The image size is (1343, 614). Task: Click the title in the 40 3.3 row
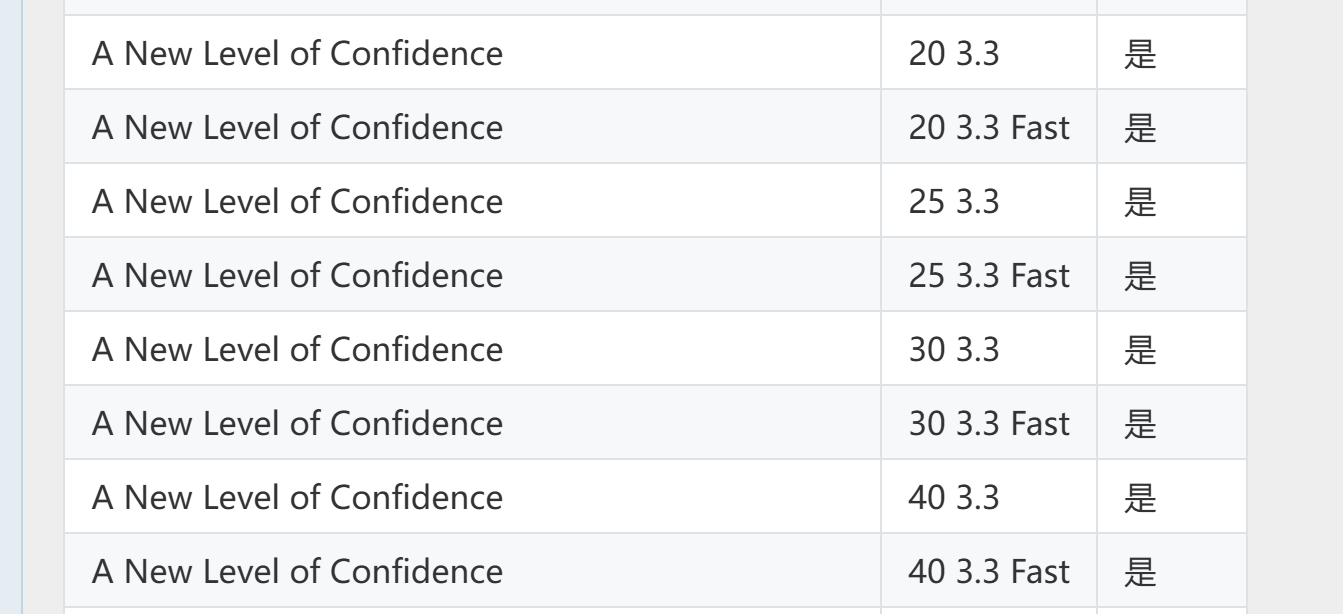pyautogui.click(x=297, y=497)
